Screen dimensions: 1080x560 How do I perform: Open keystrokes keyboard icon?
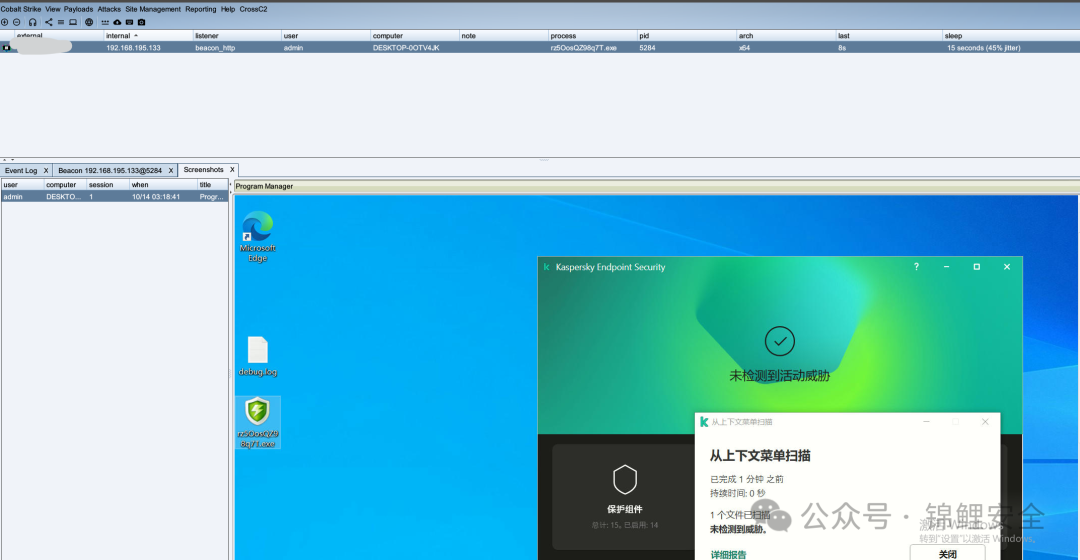click(129, 22)
